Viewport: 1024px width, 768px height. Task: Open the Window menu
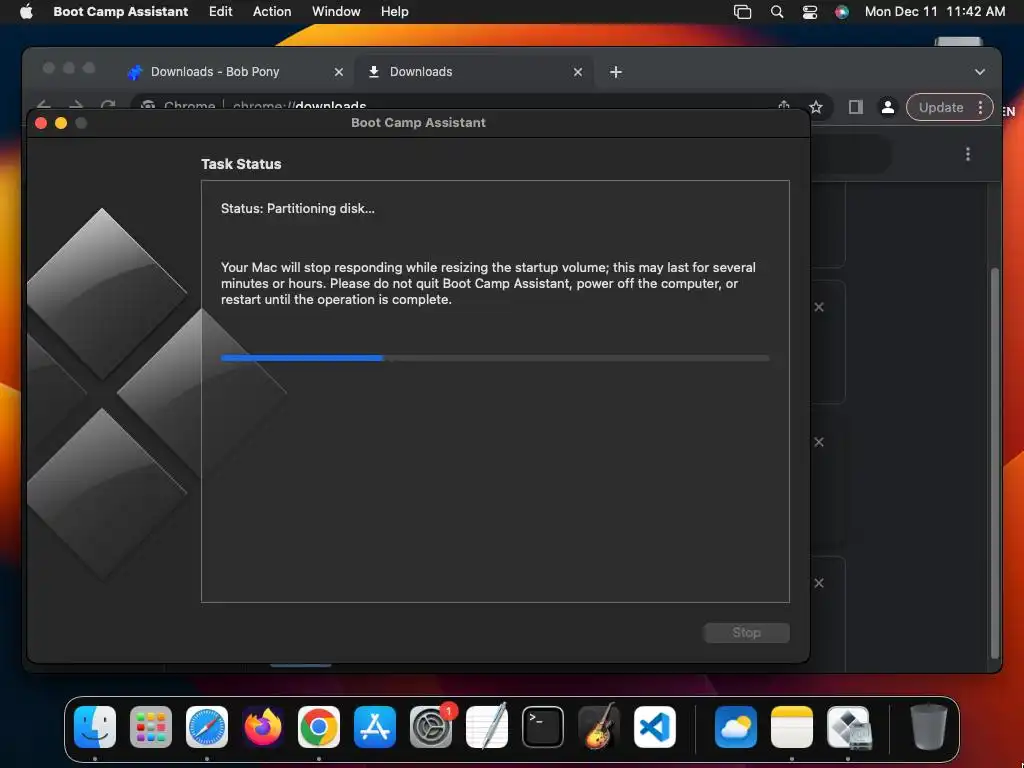pyautogui.click(x=336, y=11)
